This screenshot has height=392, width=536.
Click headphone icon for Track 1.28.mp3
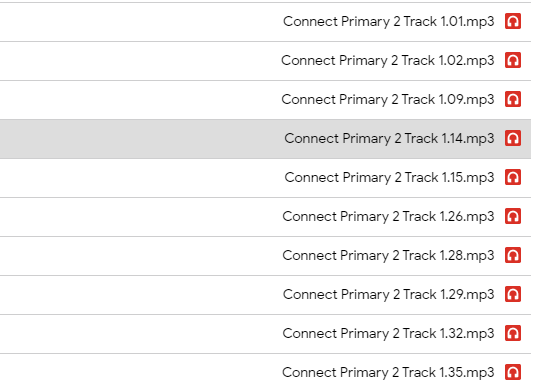[x=513, y=255]
